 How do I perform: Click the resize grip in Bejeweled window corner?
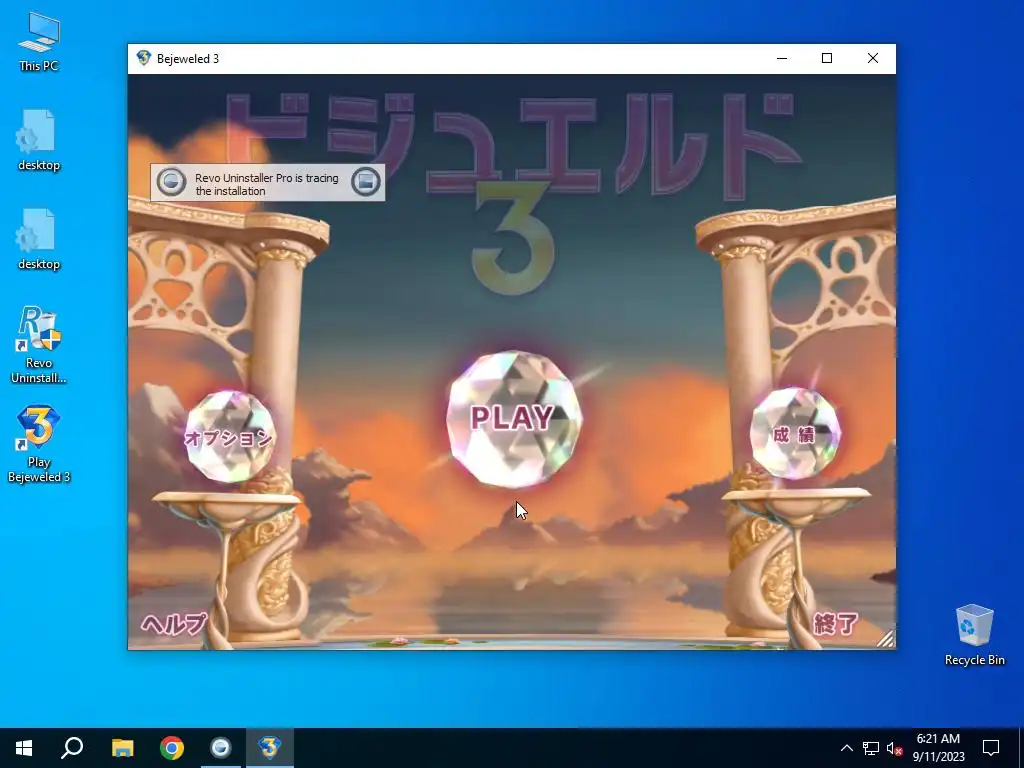coord(886,639)
